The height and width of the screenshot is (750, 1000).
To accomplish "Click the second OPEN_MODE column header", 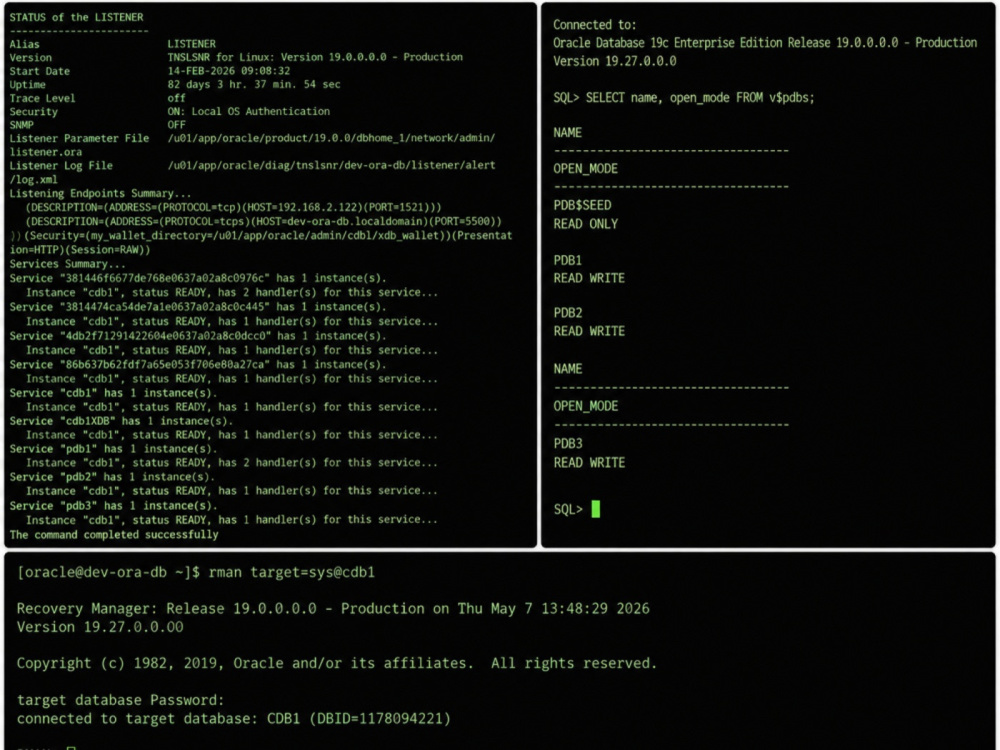I will [x=585, y=406].
